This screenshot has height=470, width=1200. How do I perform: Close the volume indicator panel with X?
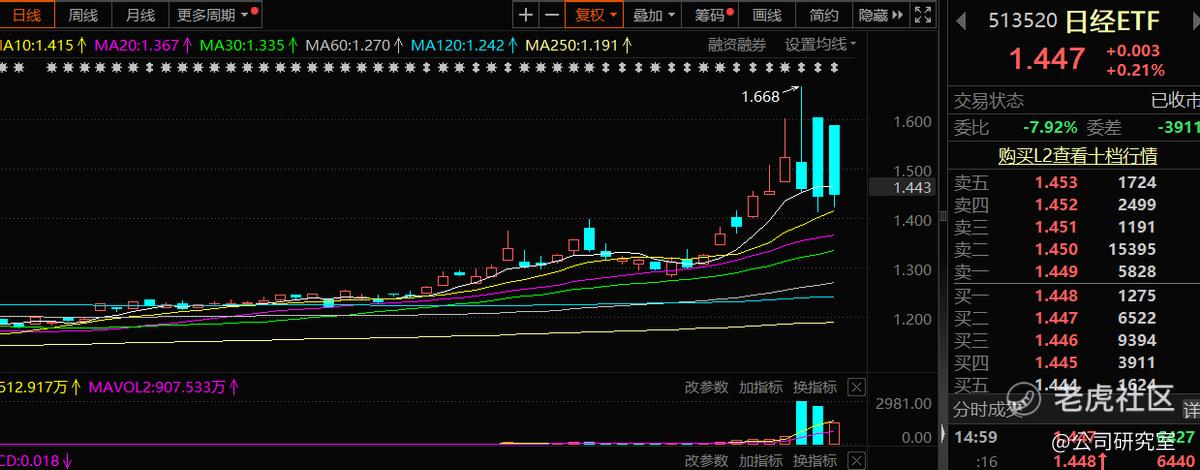click(856, 387)
